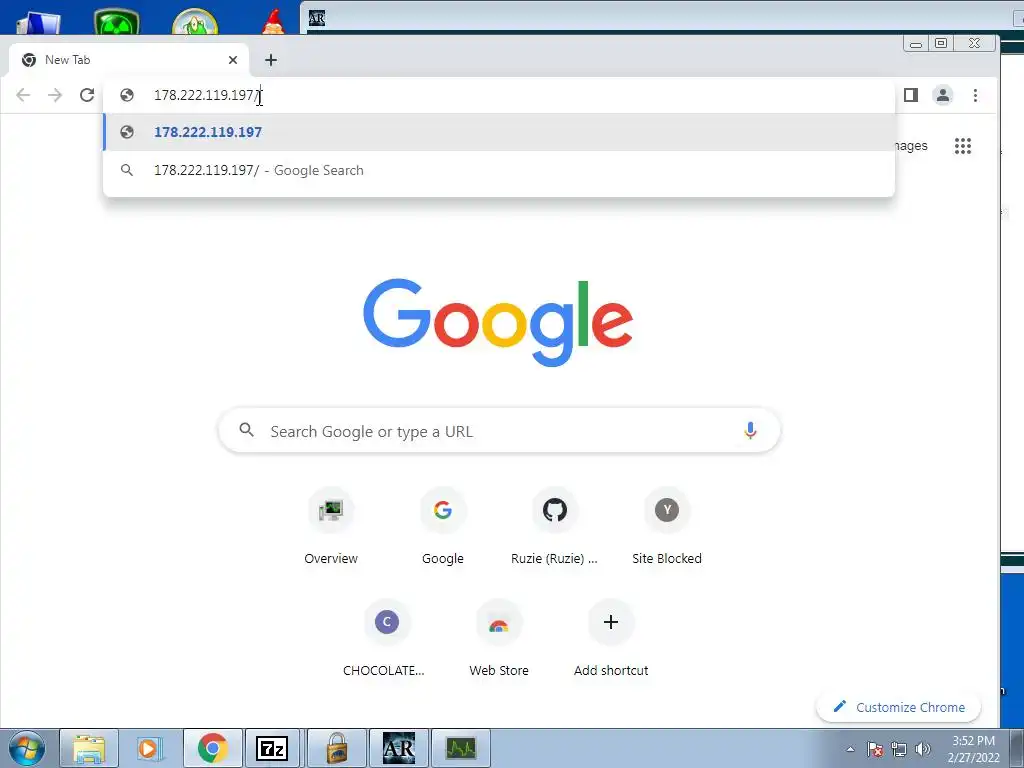
Task: Open the Chrome profile avatar
Action: point(942,95)
